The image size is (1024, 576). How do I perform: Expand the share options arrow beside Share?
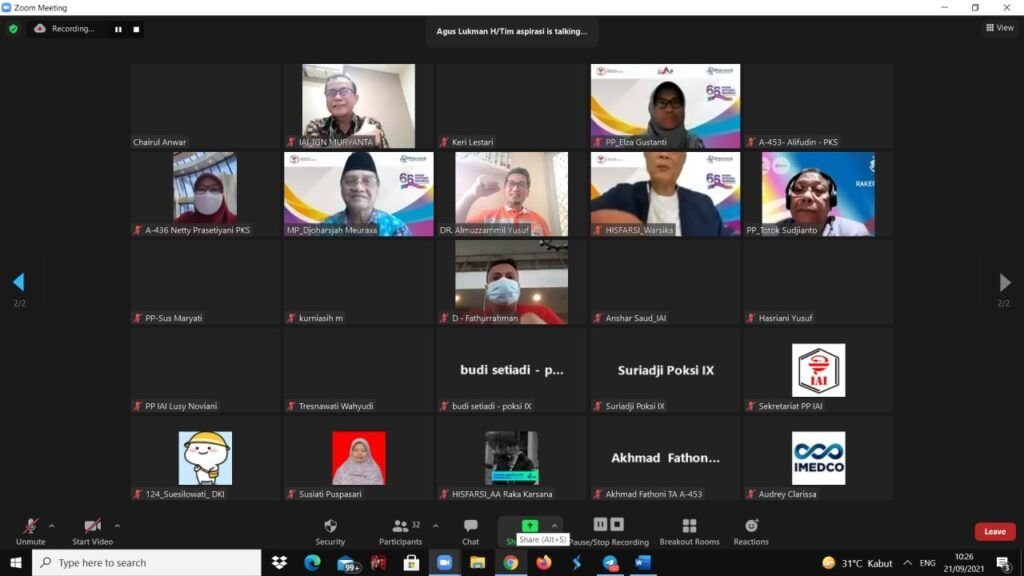point(555,525)
